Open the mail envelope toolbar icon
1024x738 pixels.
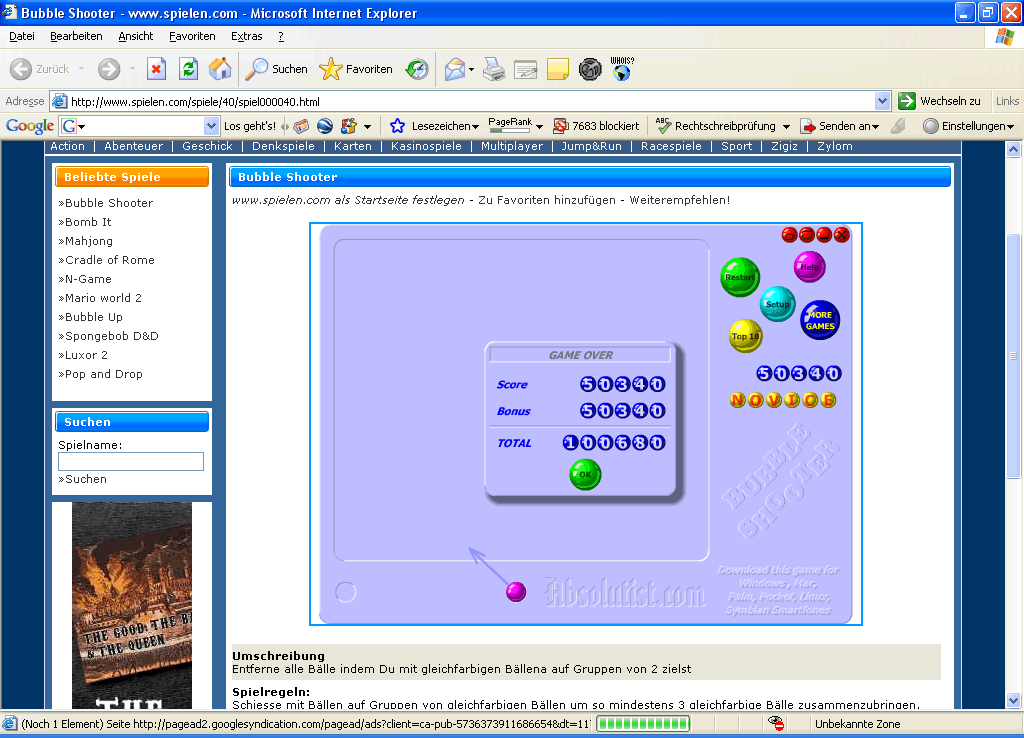tap(455, 69)
